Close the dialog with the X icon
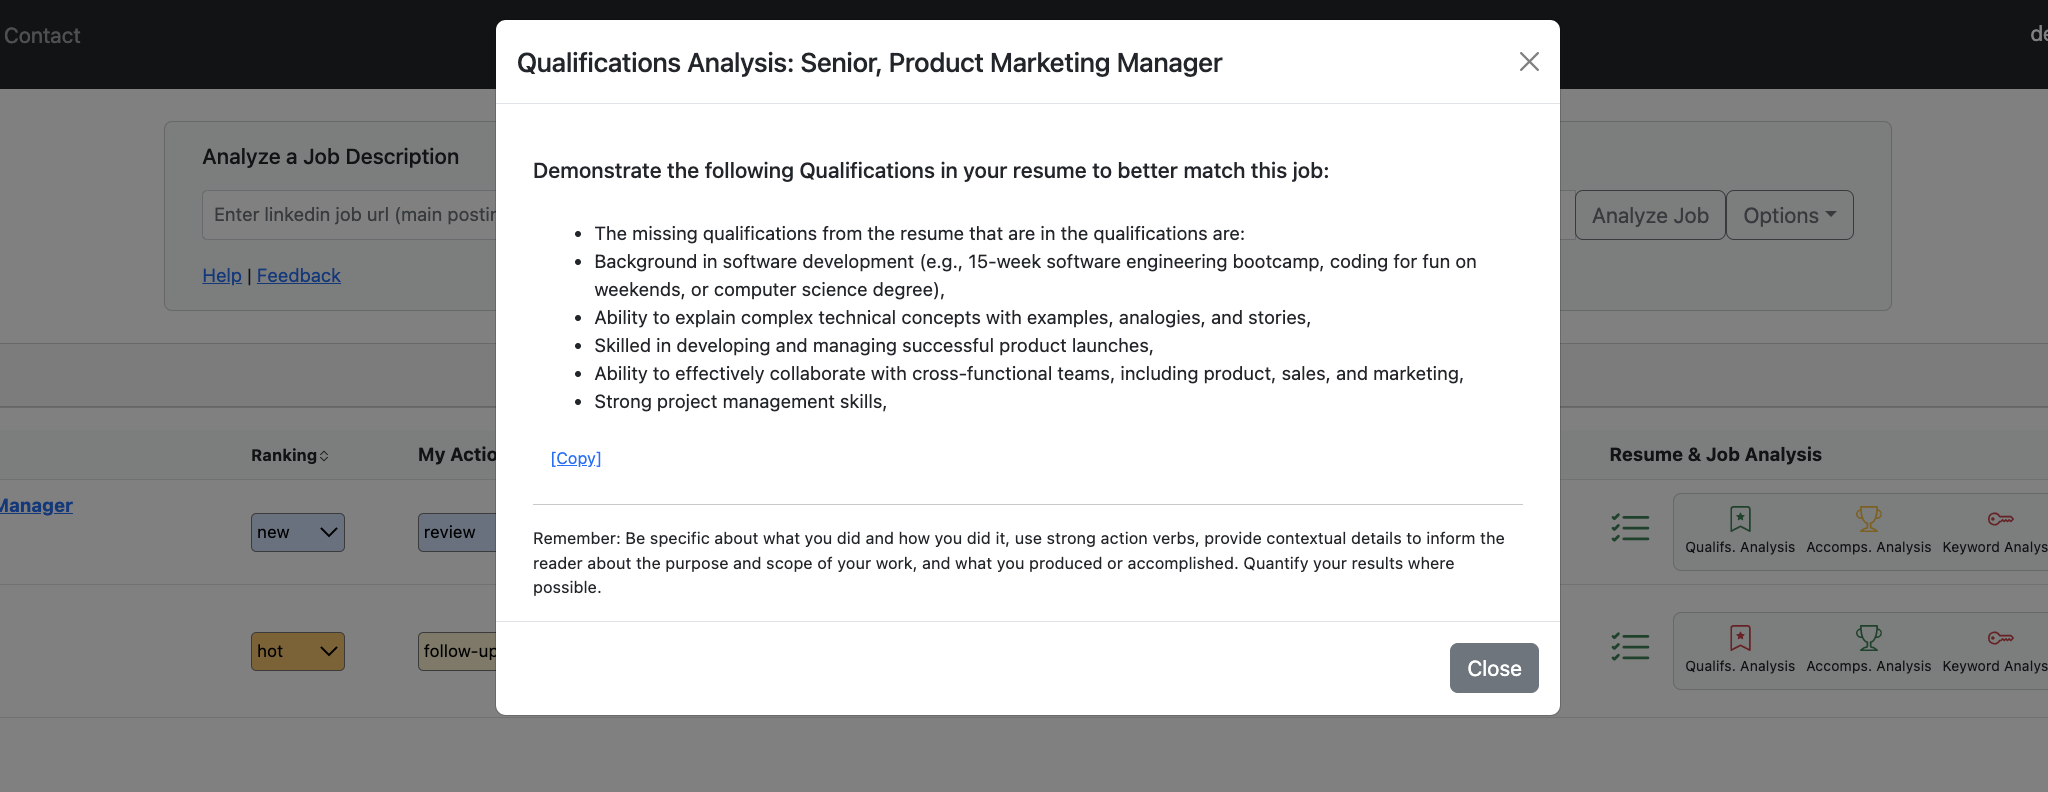The height and width of the screenshot is (792, 2048). point(1529,62)
